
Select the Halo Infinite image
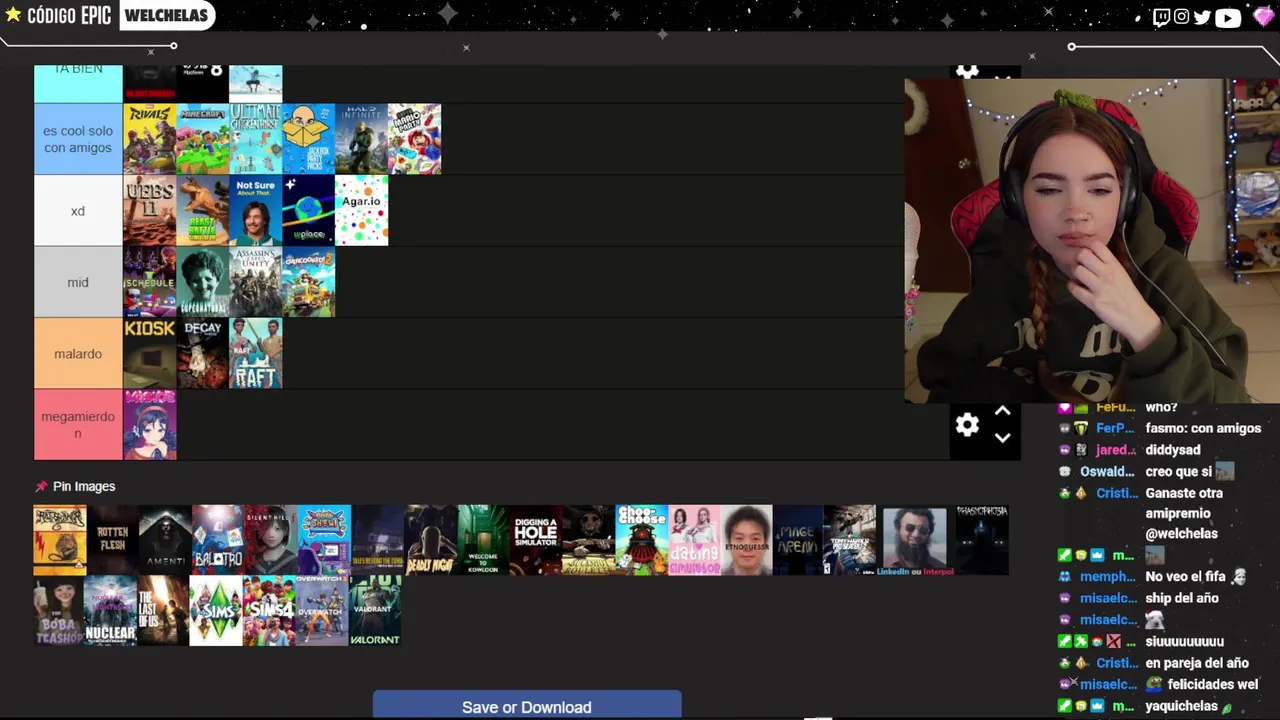tap(362, 139)
